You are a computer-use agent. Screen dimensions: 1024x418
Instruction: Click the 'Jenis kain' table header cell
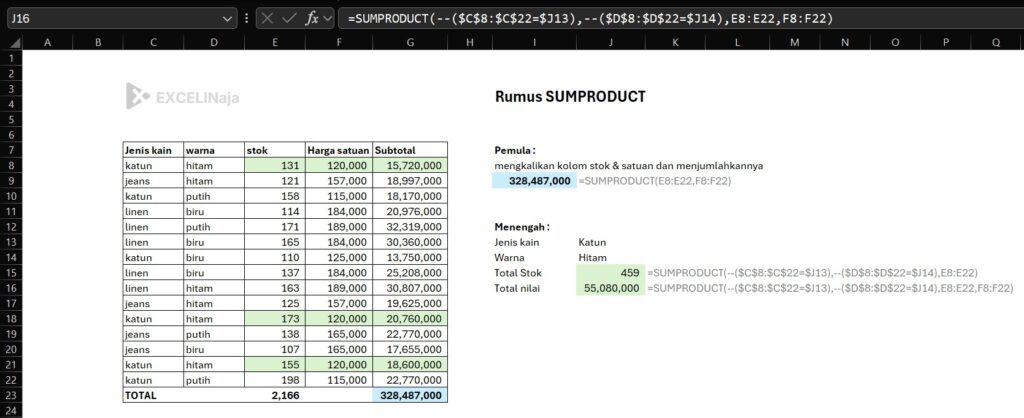tap(153, 150)
